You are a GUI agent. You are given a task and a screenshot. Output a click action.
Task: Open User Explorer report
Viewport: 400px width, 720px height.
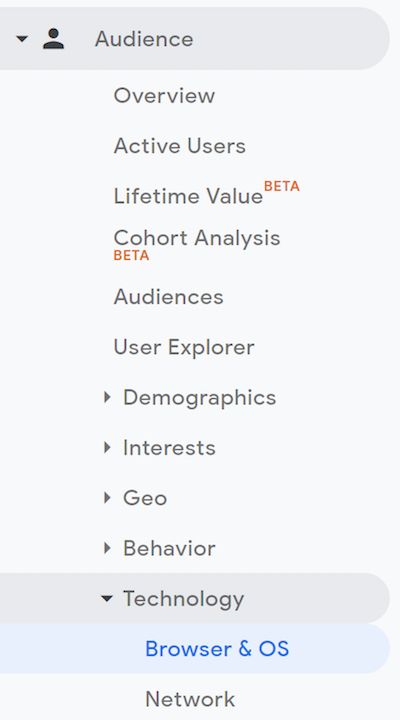(184, 347)
